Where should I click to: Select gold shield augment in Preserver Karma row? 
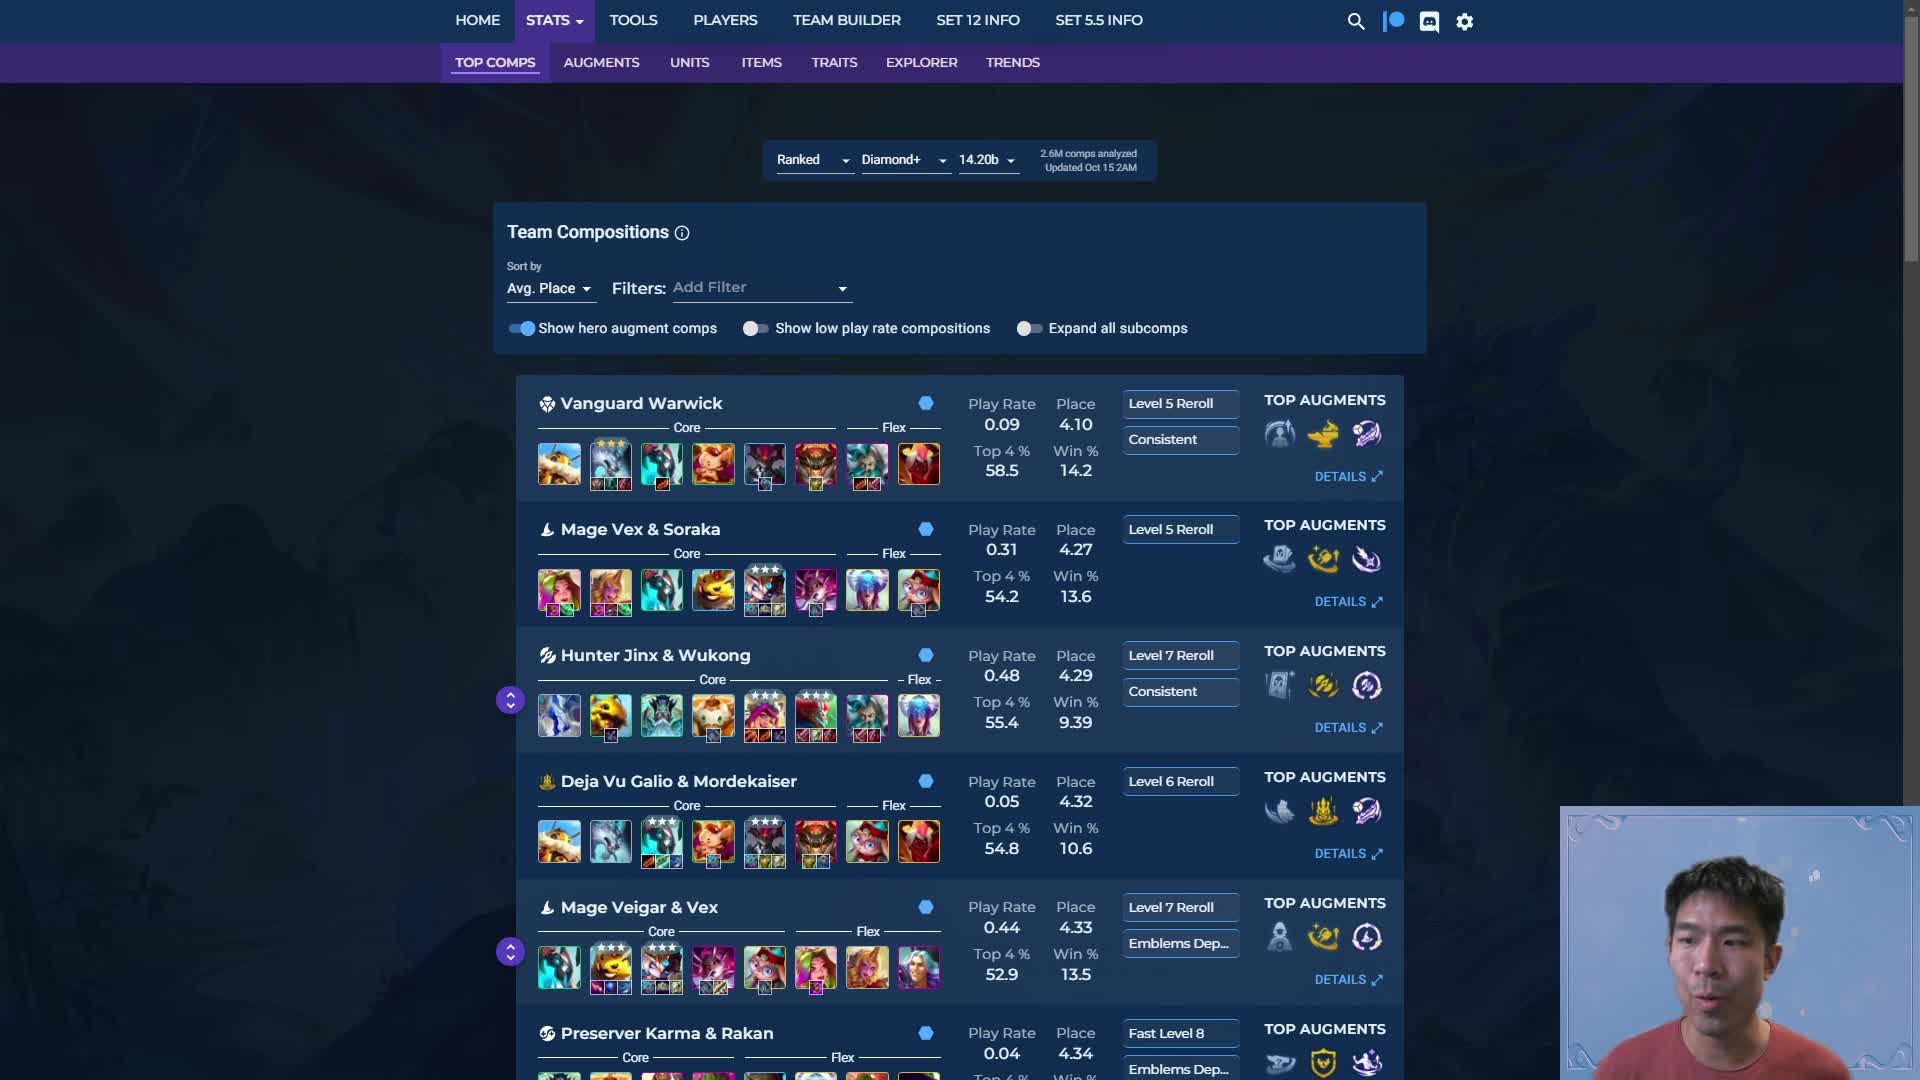1323,1062
